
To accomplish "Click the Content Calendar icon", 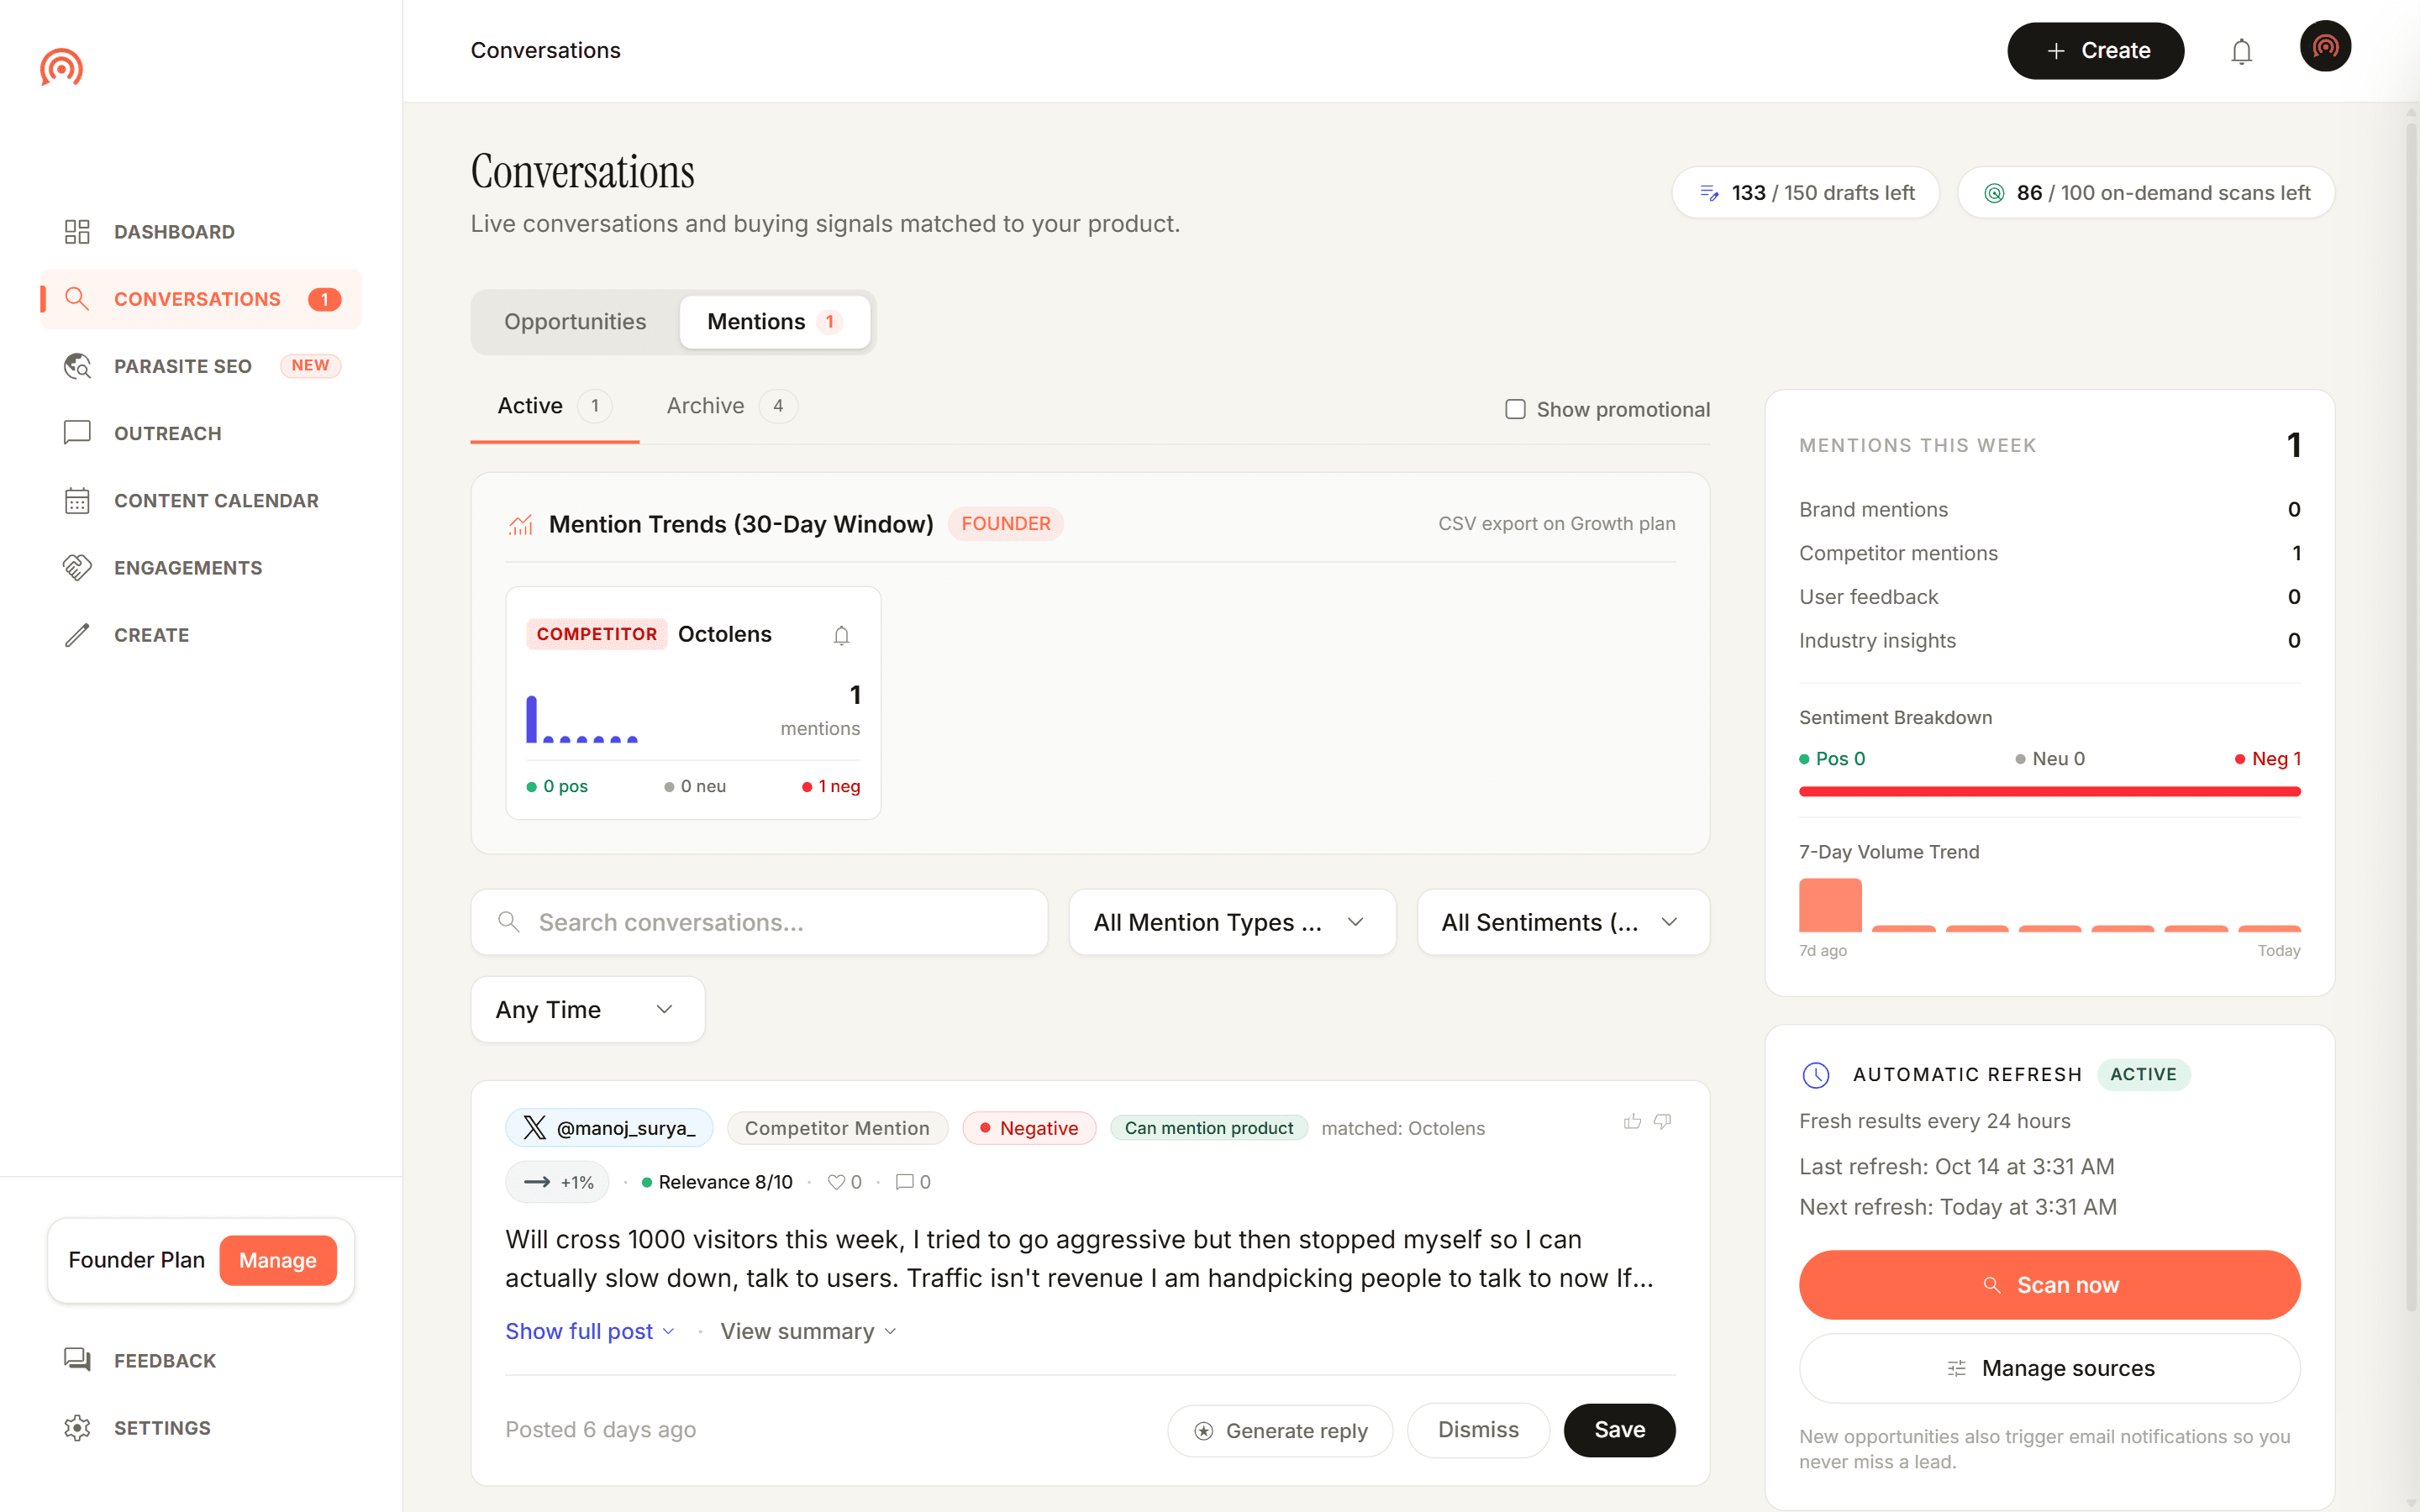I will point(77,500).
